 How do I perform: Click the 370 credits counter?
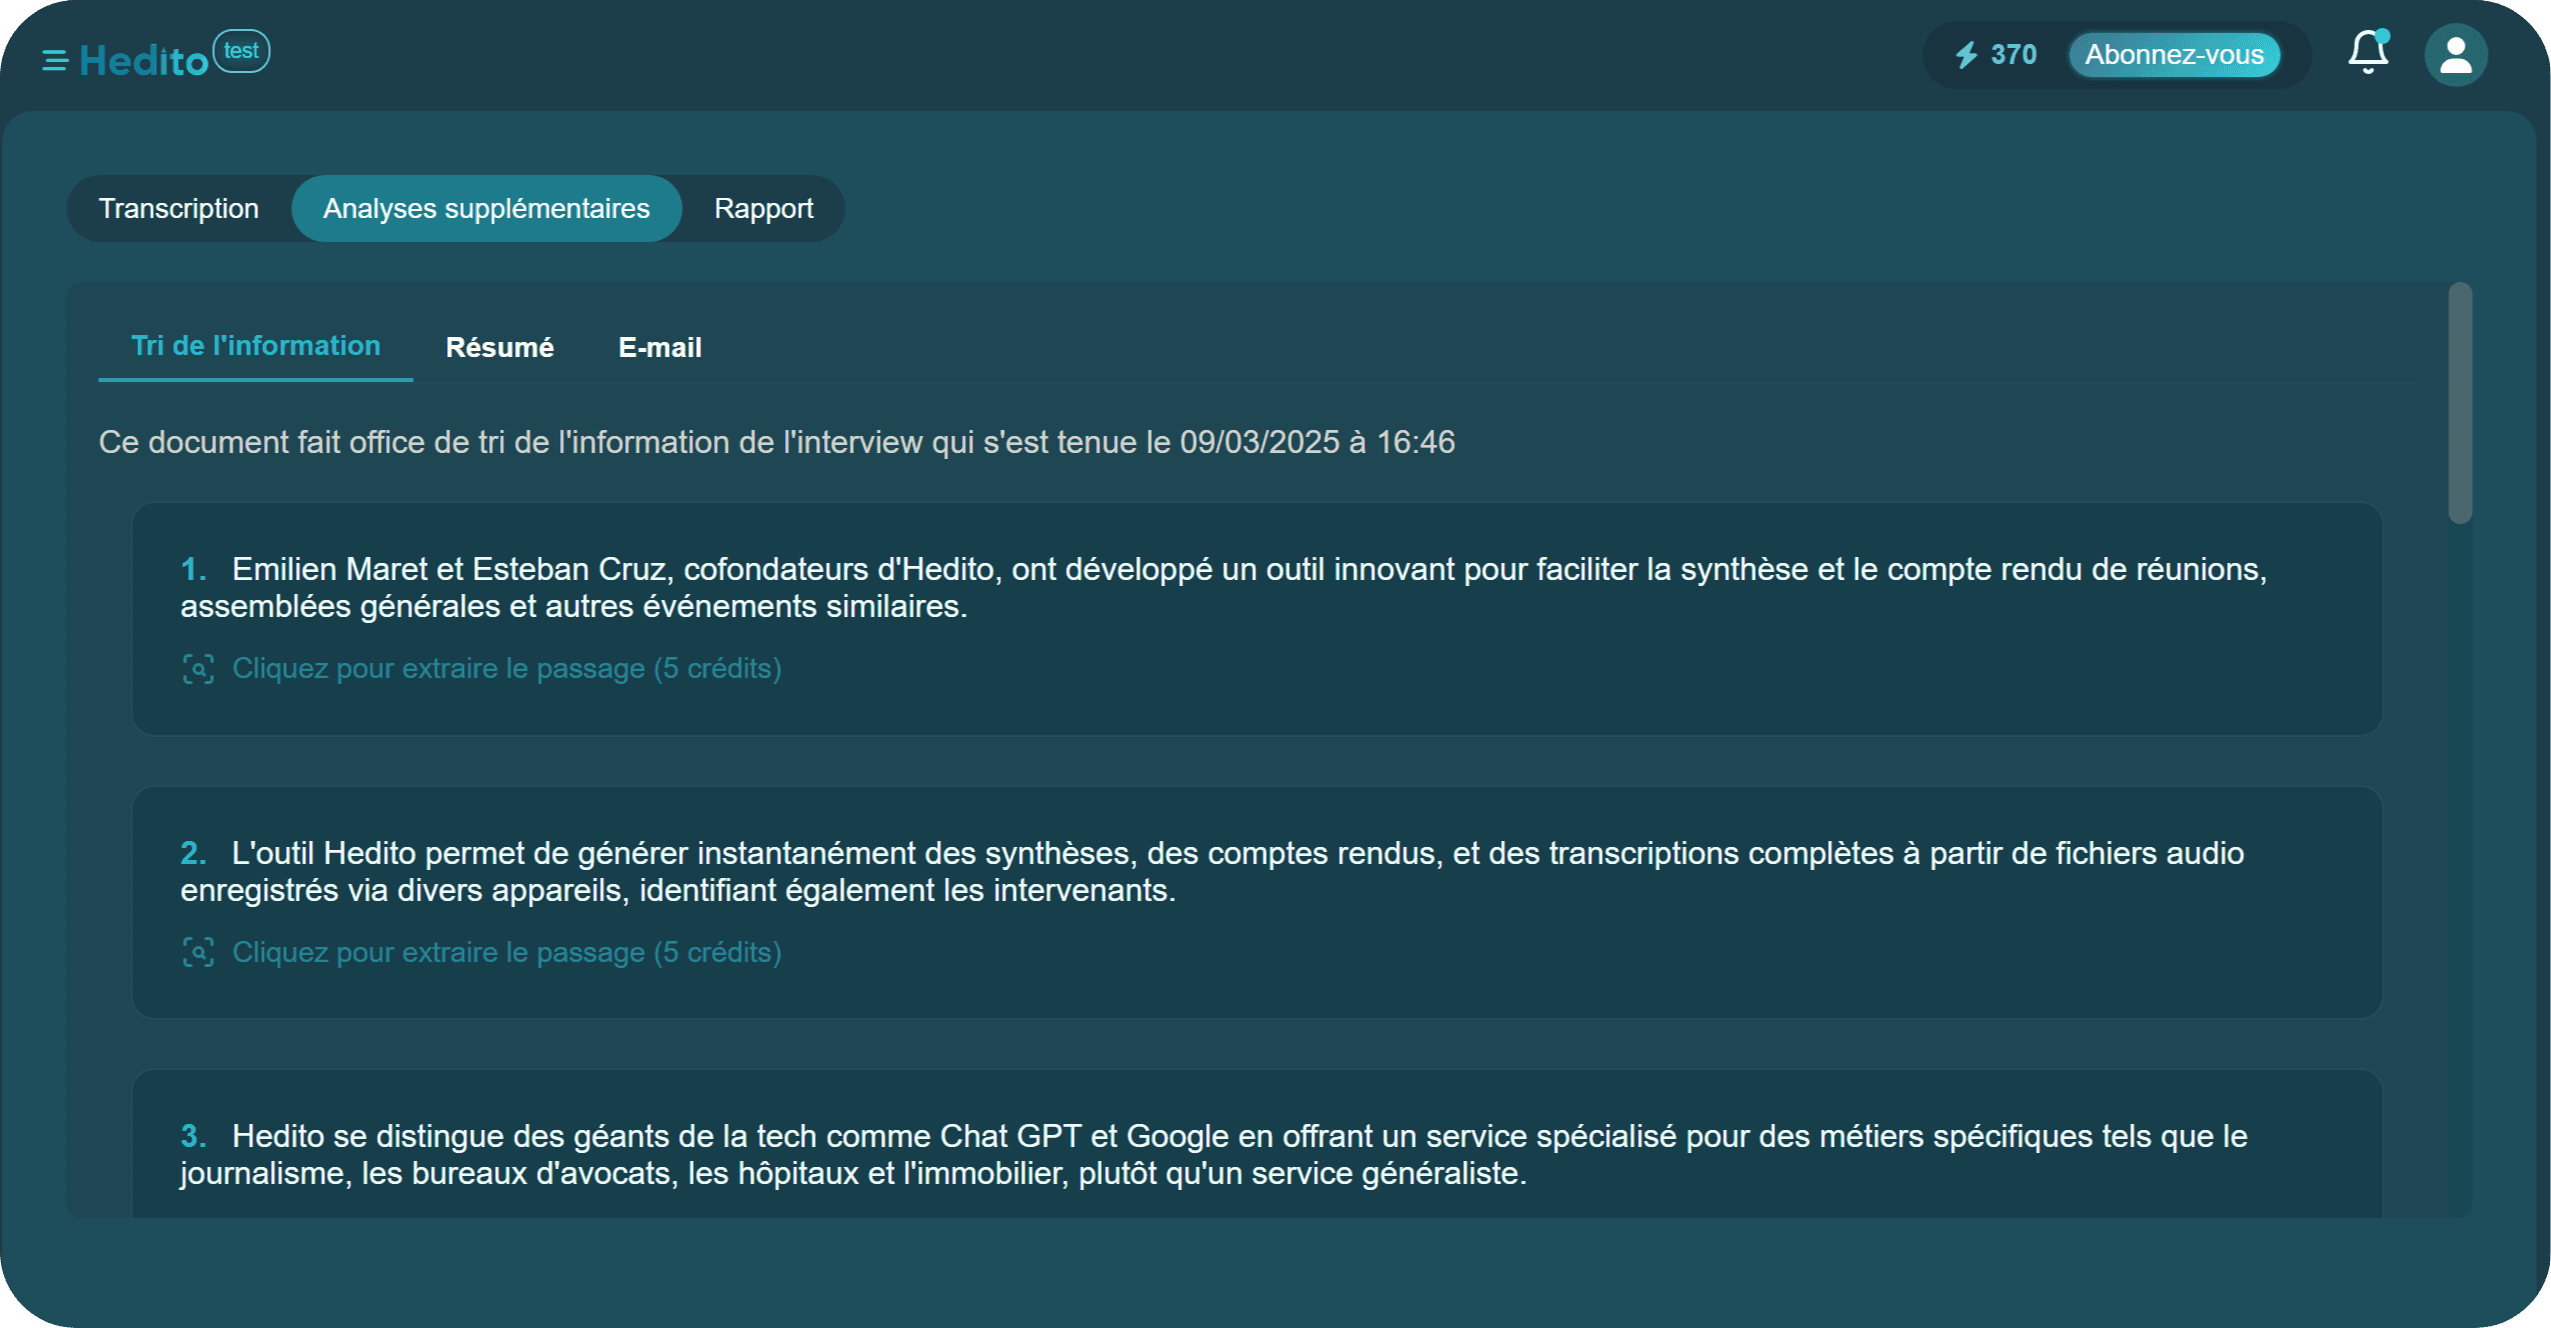pyautogui.click(x=2013, y=55)
